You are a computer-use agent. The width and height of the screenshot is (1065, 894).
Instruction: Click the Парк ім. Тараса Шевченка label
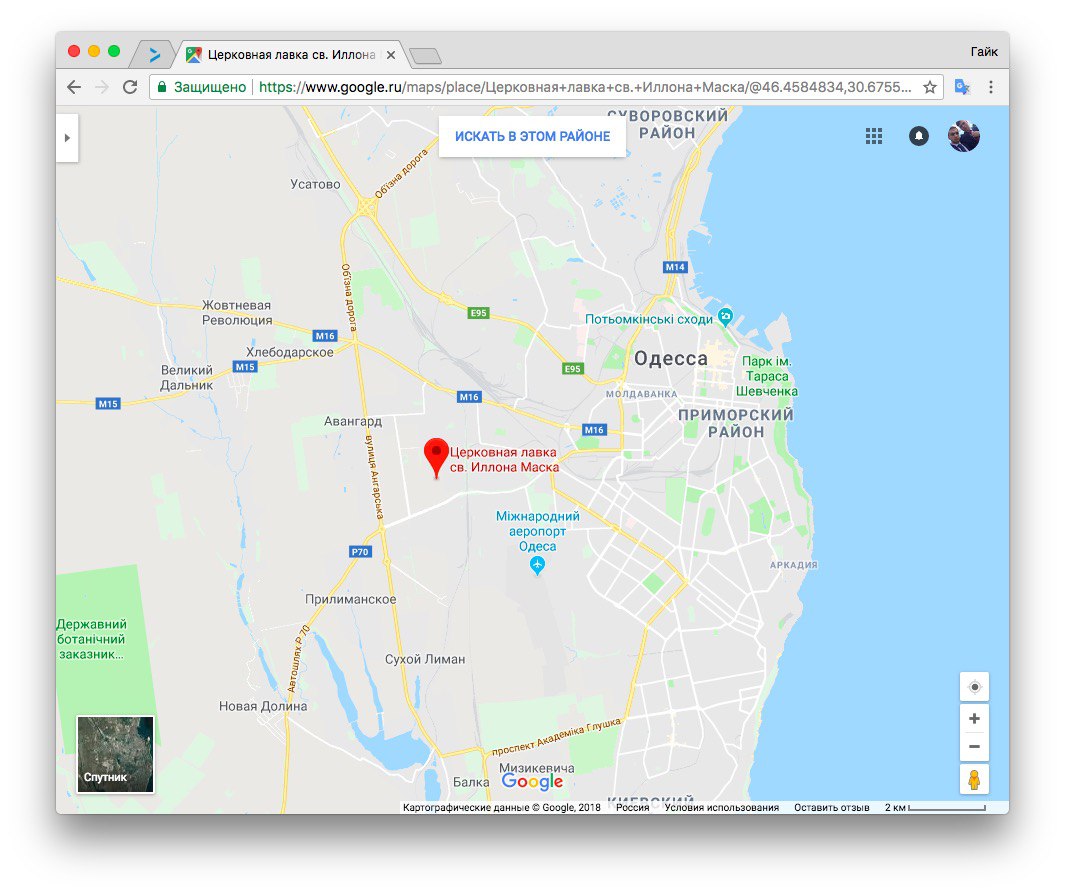[x=767, y=376]
